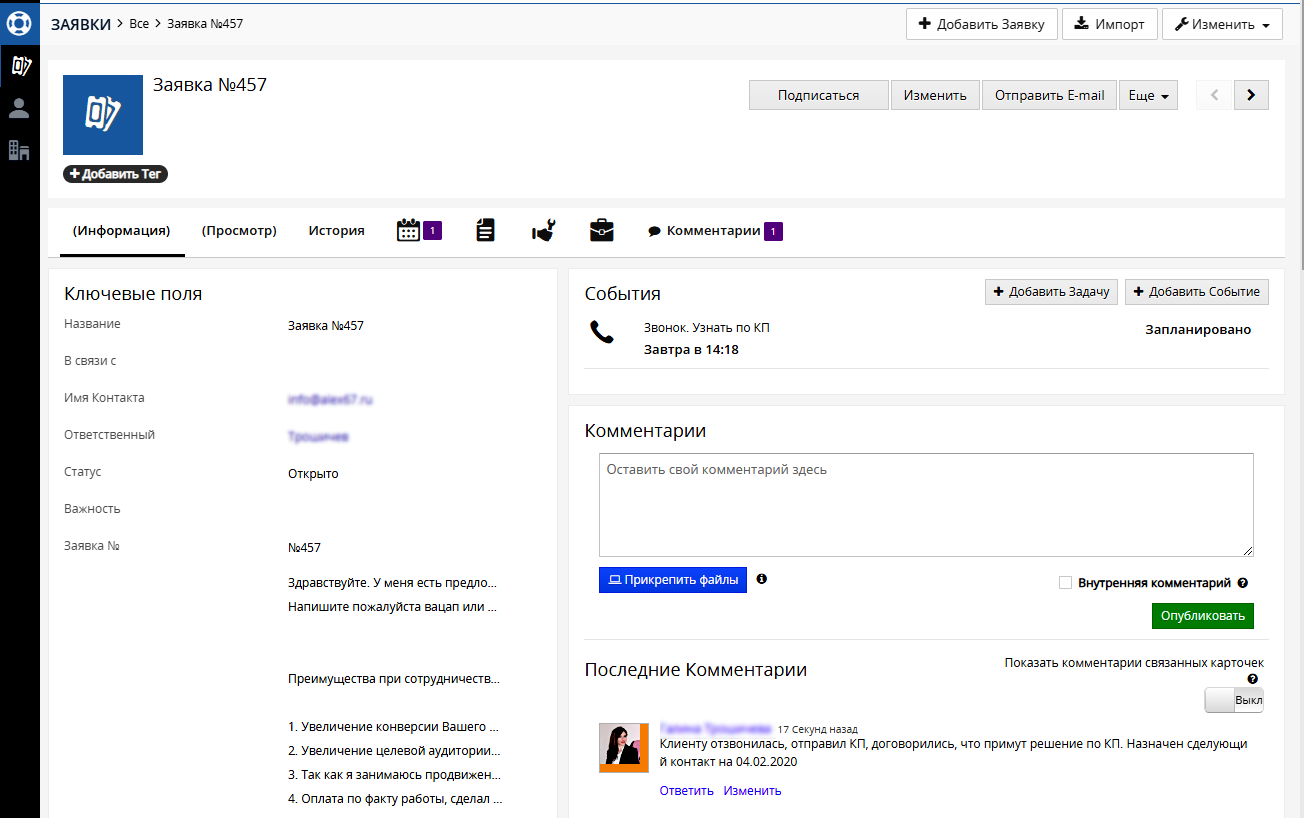
Task: Click the lifebuoy logo icon in sidebar
Action: coord(19,22)
